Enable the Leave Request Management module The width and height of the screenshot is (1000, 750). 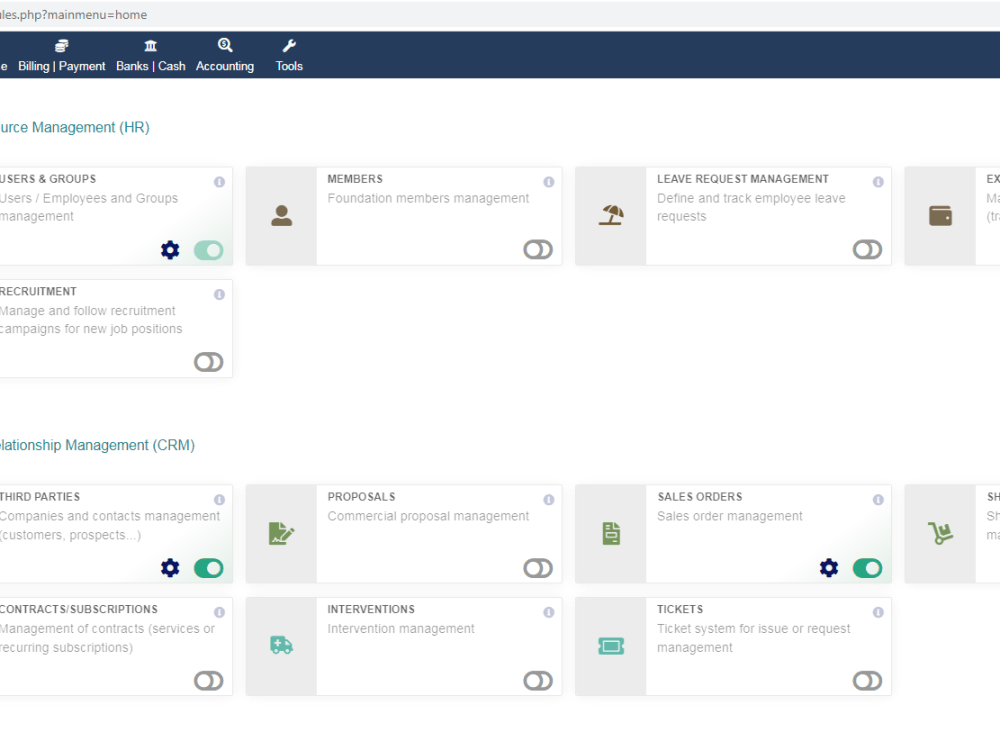[x=867, y=250]
